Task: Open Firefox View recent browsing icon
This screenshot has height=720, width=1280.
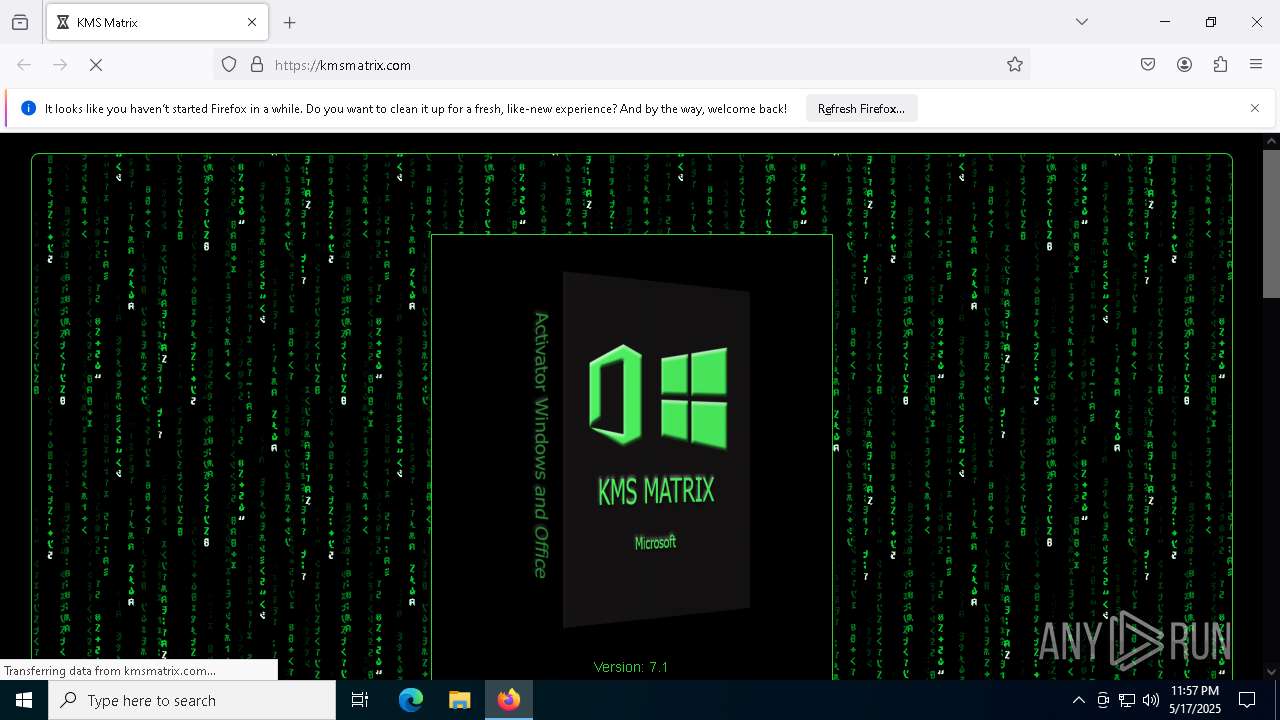Action: [x=20, y=22]
